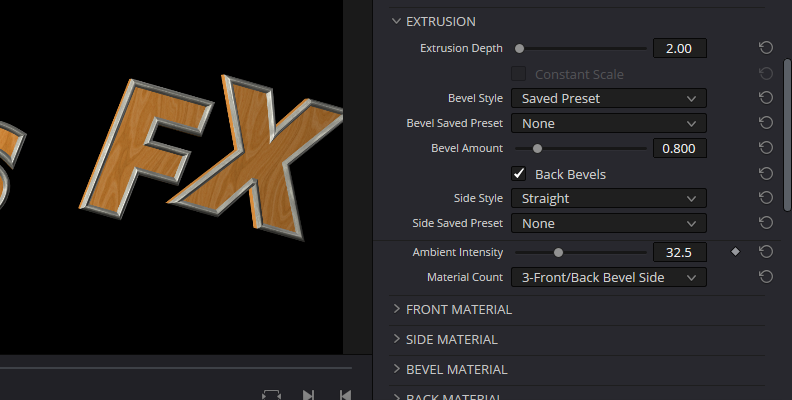The width and height of the screenshot is (792, 400).
Task: Open the Side Style dropdown
Action: [x=608, y=198]
